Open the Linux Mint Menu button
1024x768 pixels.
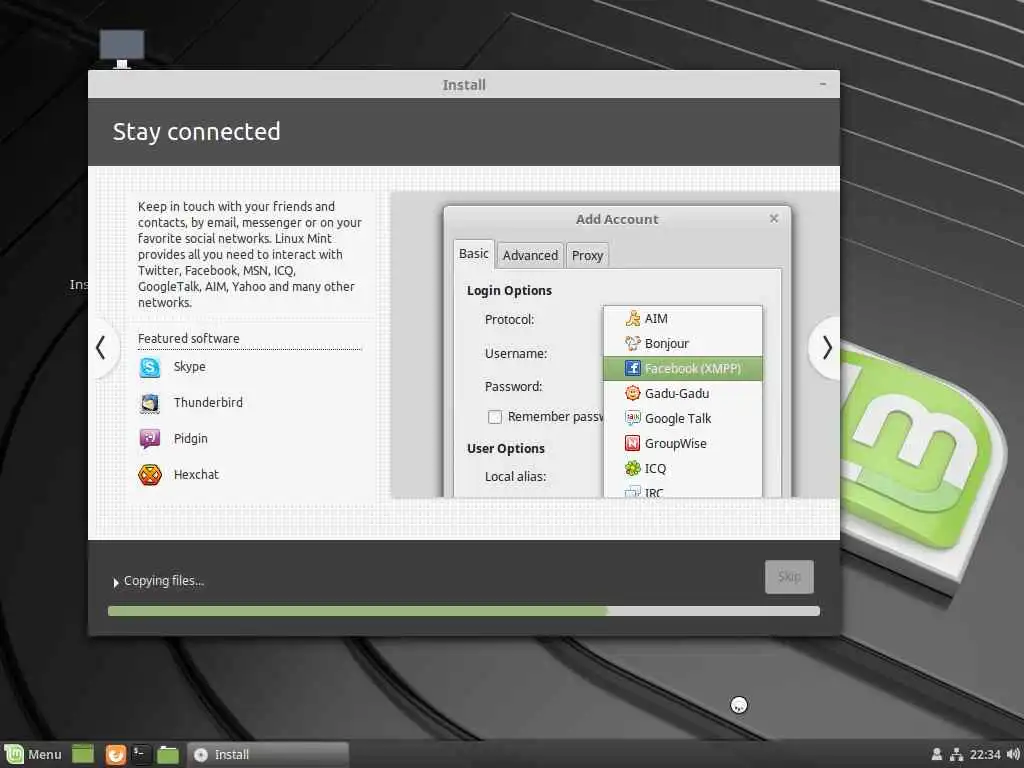point(33,754)
